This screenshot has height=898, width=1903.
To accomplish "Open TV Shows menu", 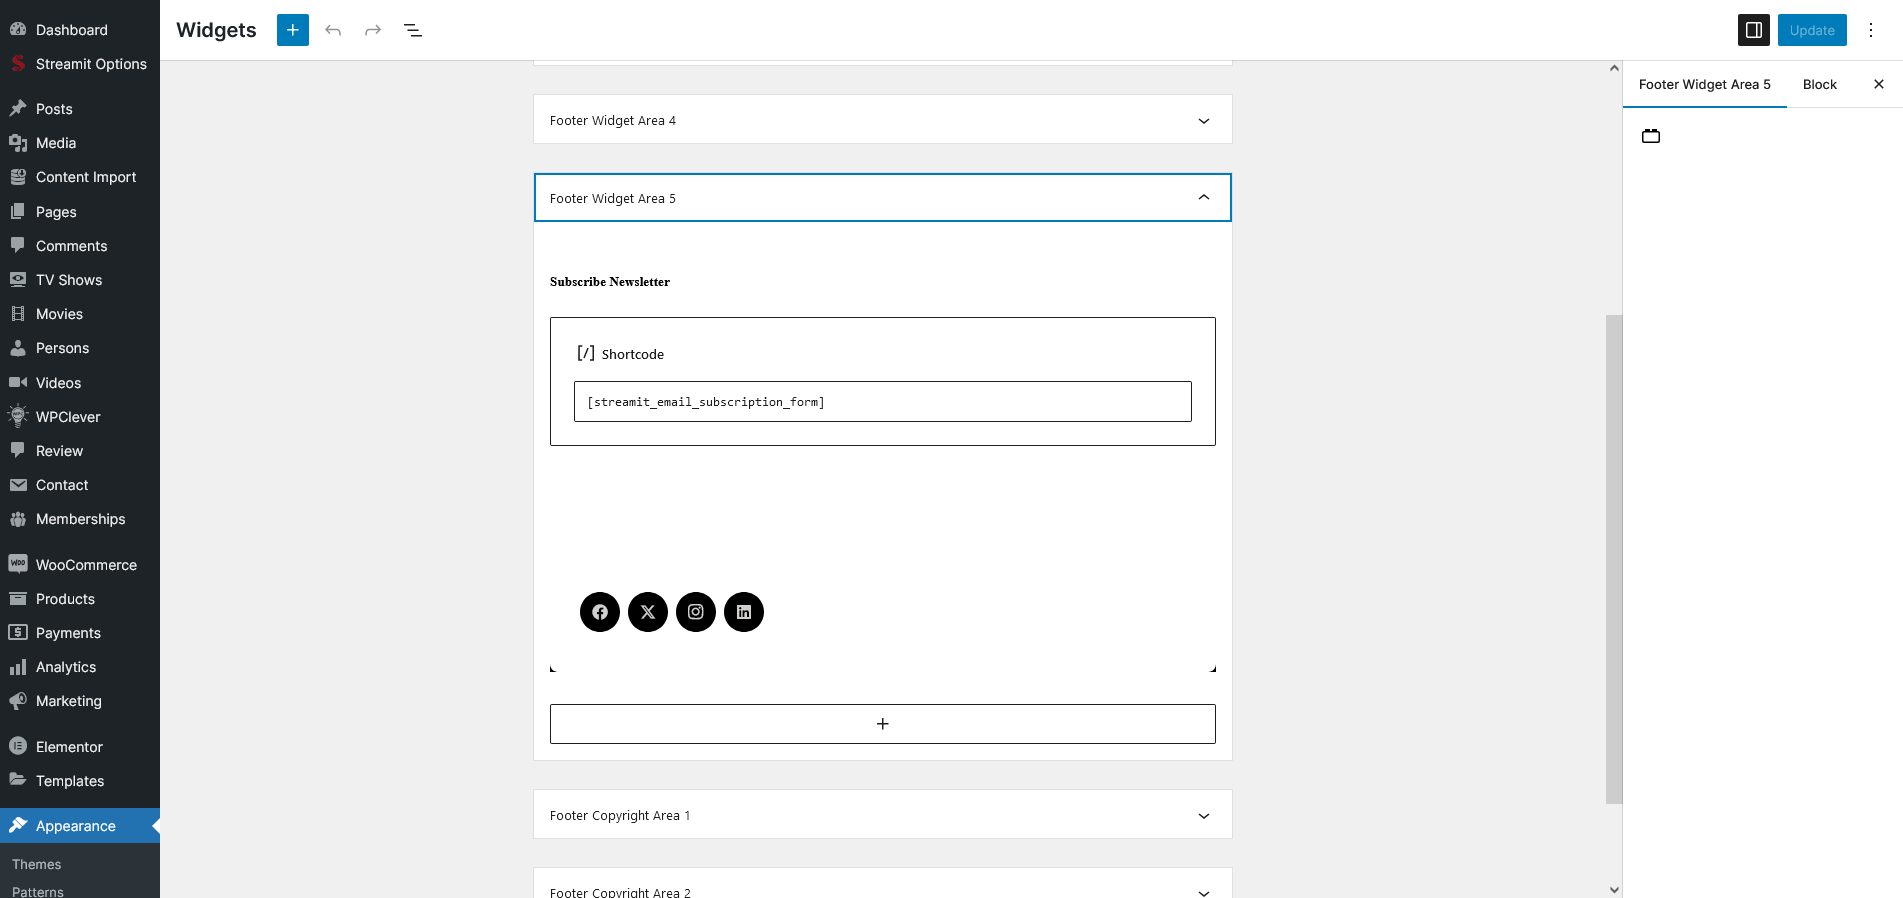I will coord(80,280).
